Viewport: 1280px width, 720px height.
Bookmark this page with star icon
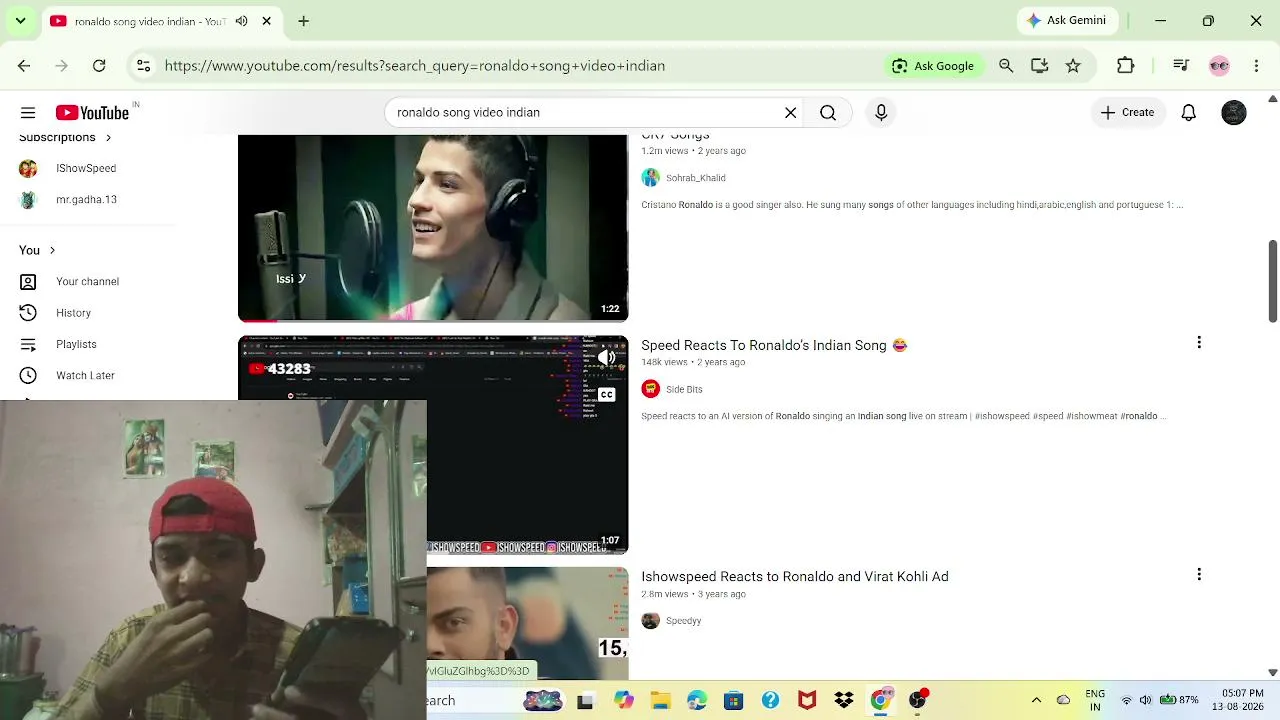coord(1073,66)
